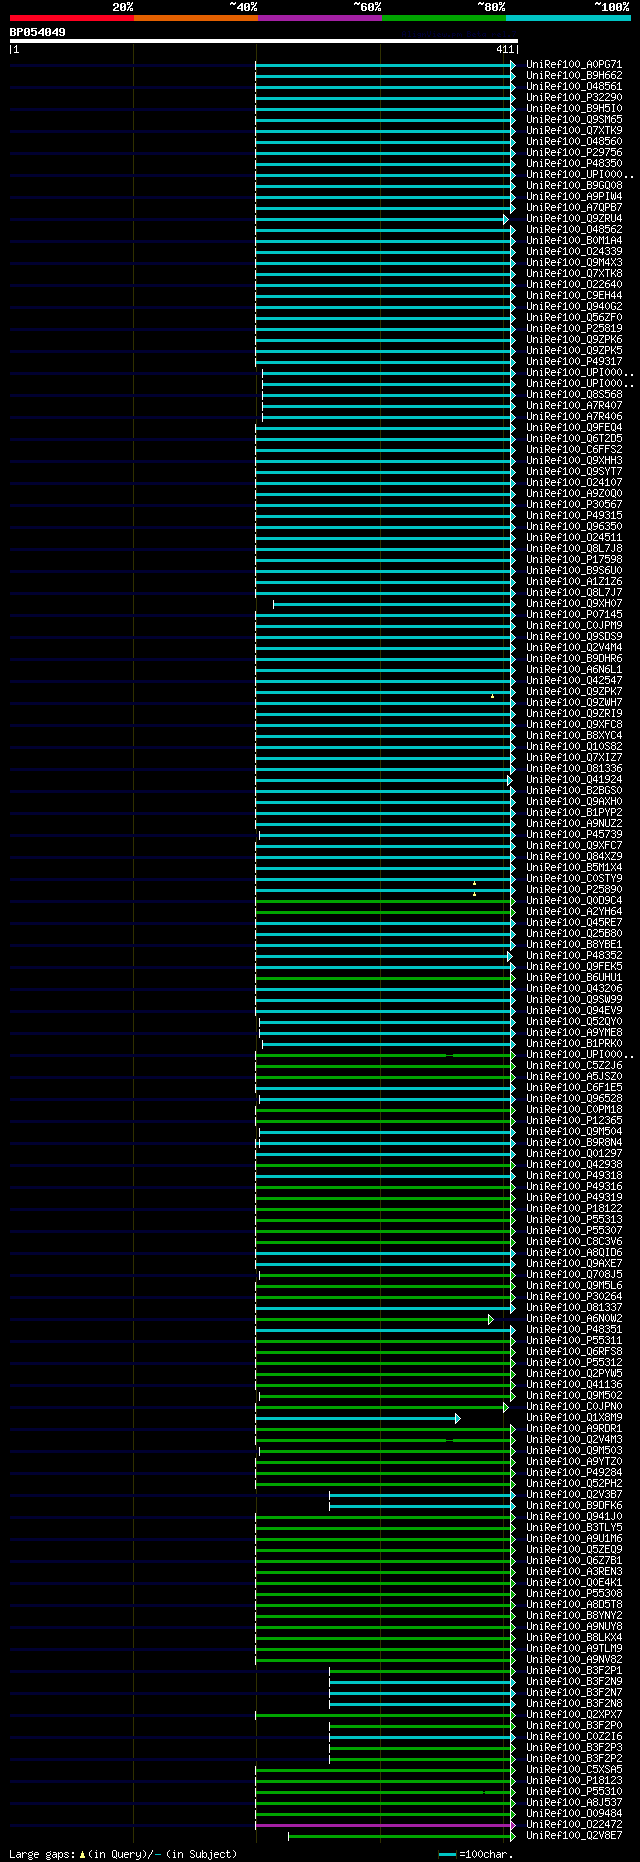Select hit UniRef100_A2YH64
Viewport: 640px width, 1862px height.
click(x=574, y=912)
